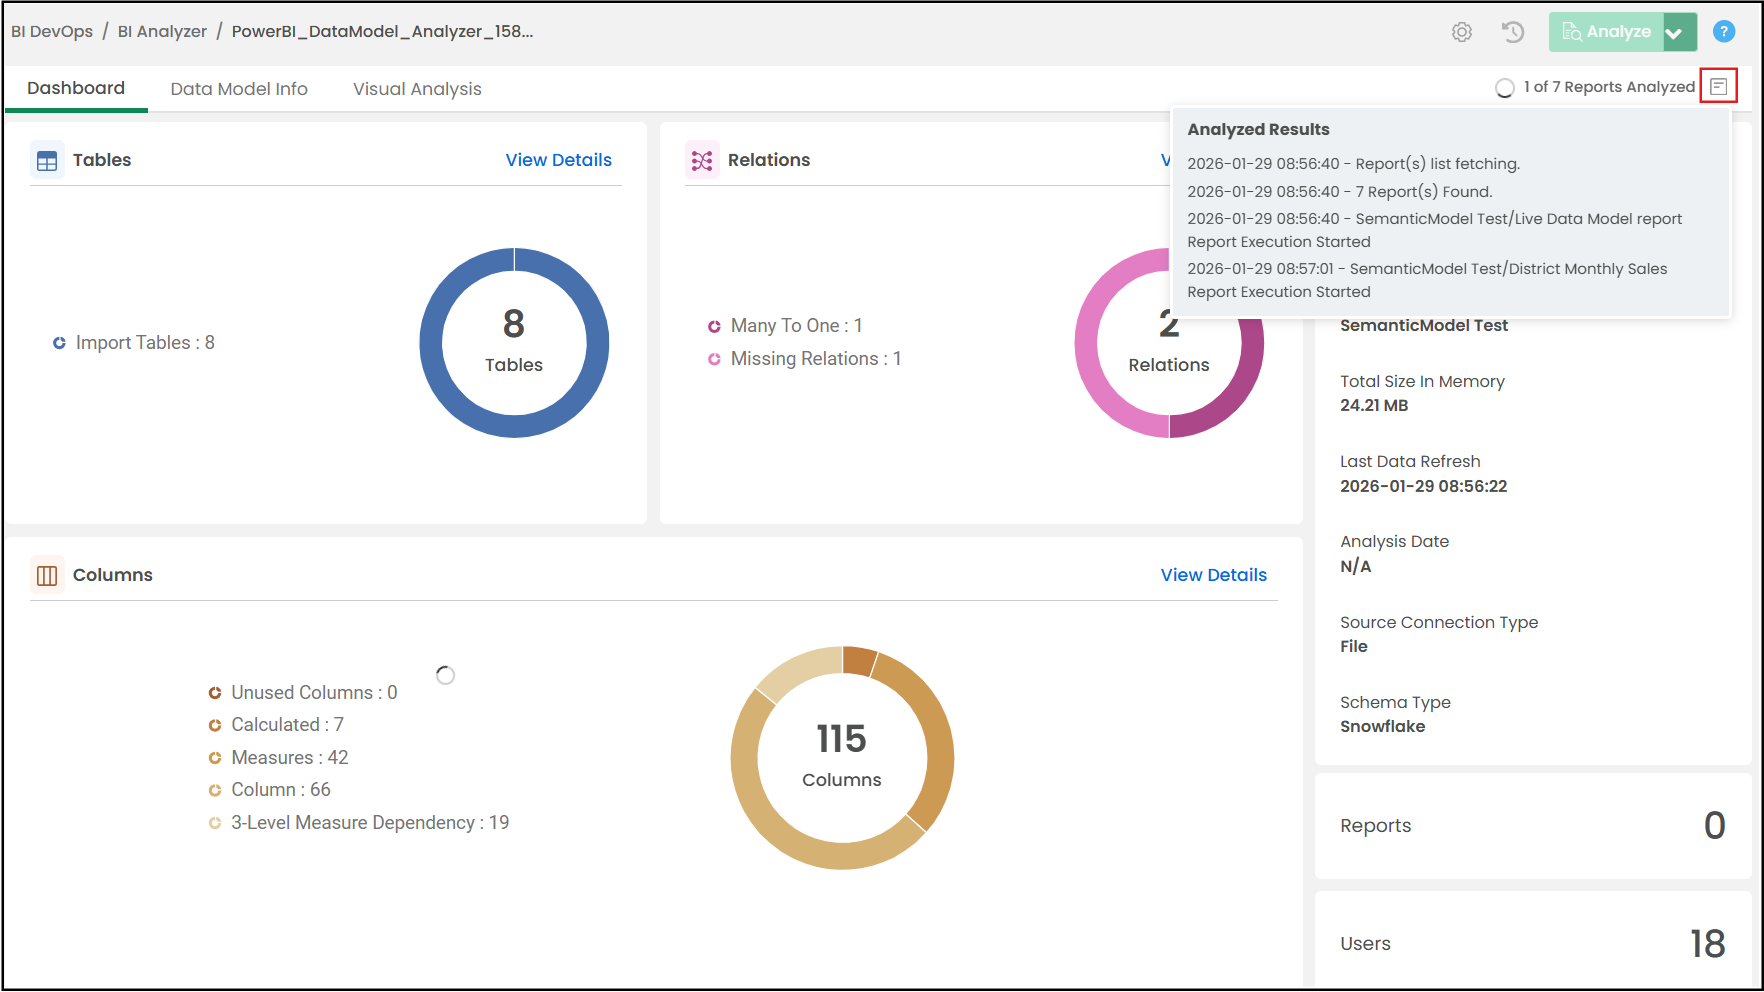Click the blue help question mark icon
This screenshot has width=1764, height=992.
click(x=1724, y=32)
